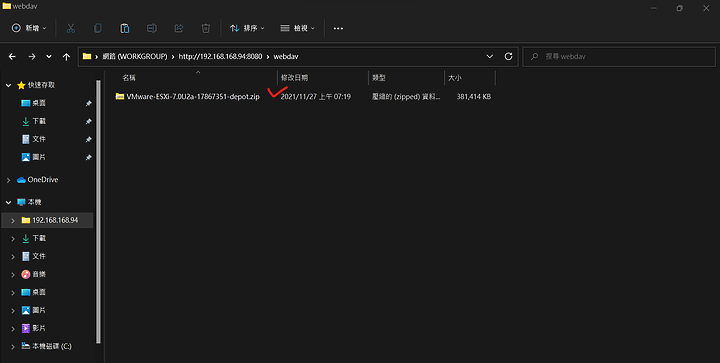The width and height of the screenshot is (720, 363).
Task: Click the Rename icon in toolbar
Action: coord(152,28)
